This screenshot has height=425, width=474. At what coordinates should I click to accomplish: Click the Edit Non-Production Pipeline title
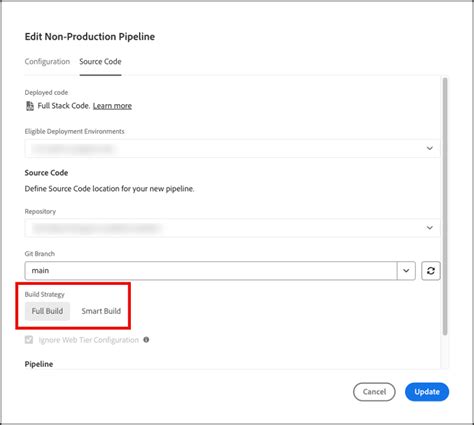point(90,37)
